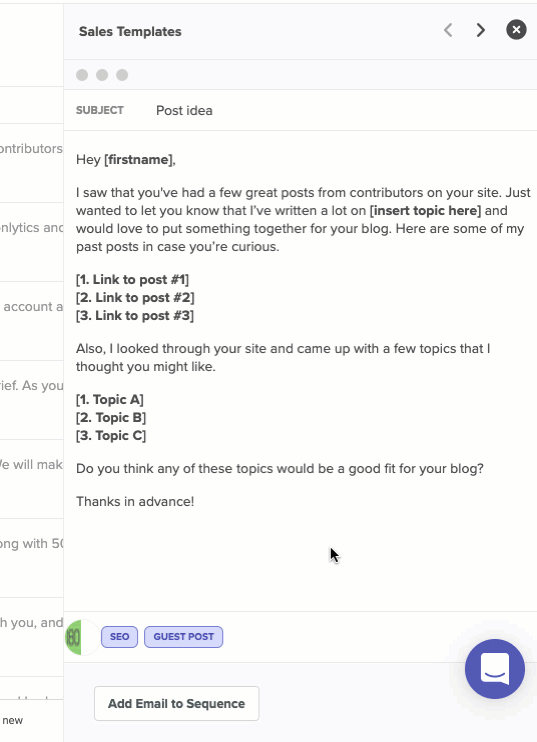Click the Topic A placeholder
The image size is (537, 742).
(x=110, y=400)
